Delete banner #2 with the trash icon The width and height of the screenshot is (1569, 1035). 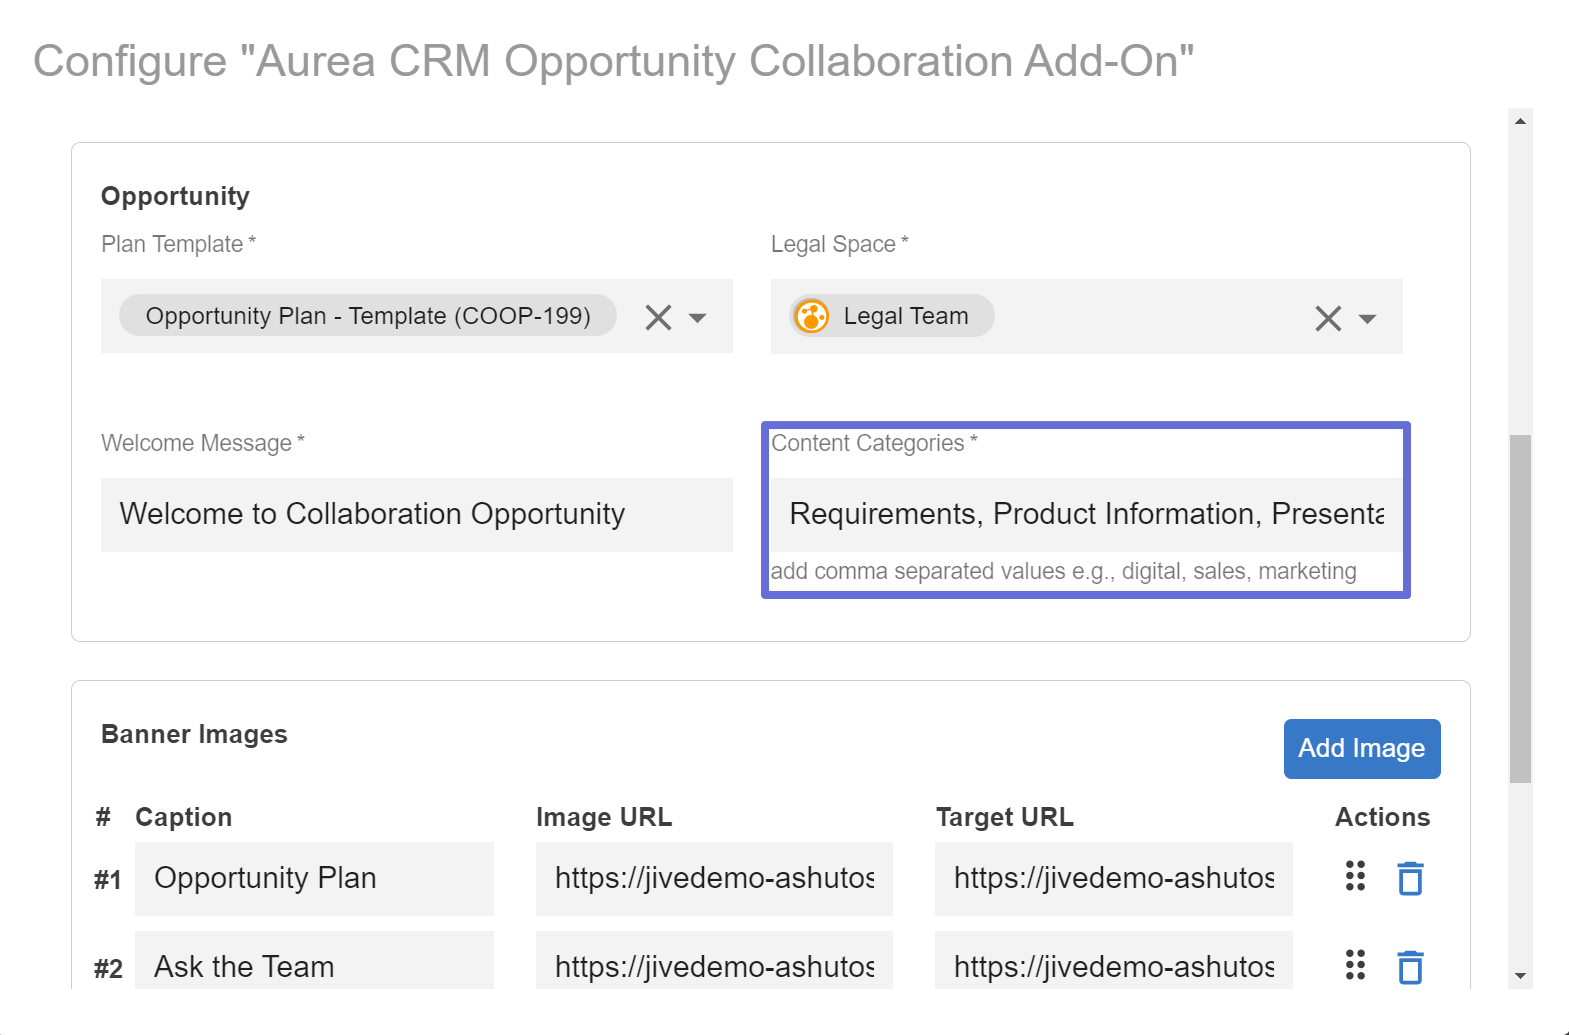1410,967
